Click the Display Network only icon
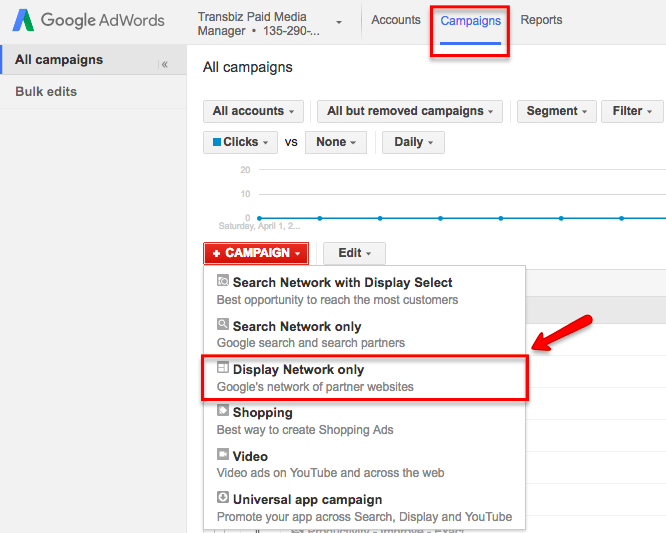Screen dimensions: 666x533 click(223, 369)
